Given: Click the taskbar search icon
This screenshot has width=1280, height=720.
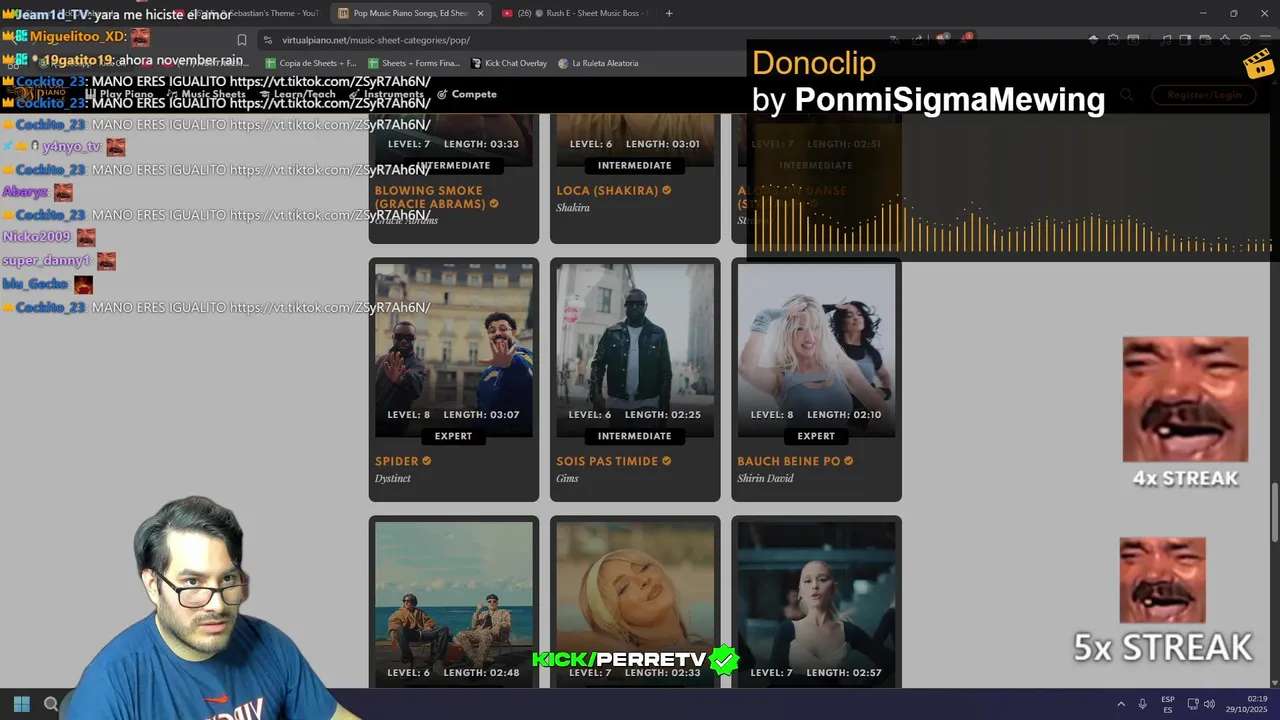Looking at the screenshot, I should click(x=51, y=704).
